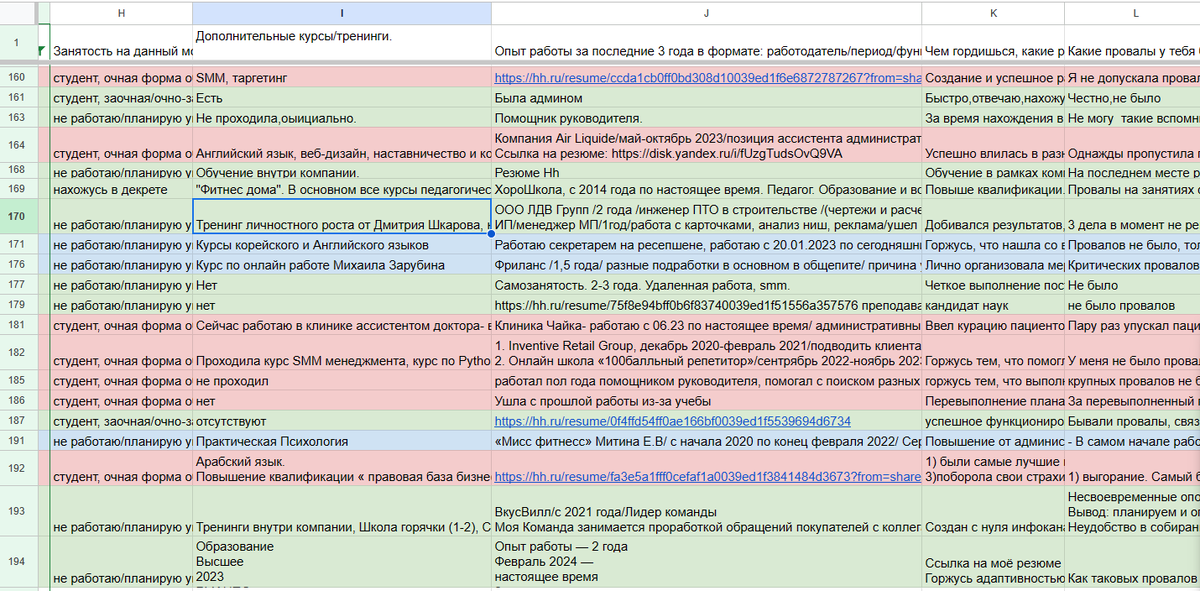Click the green filter icon in header row
The image size is (1200, 591).
pyautogui.click(x=41, y=51)
